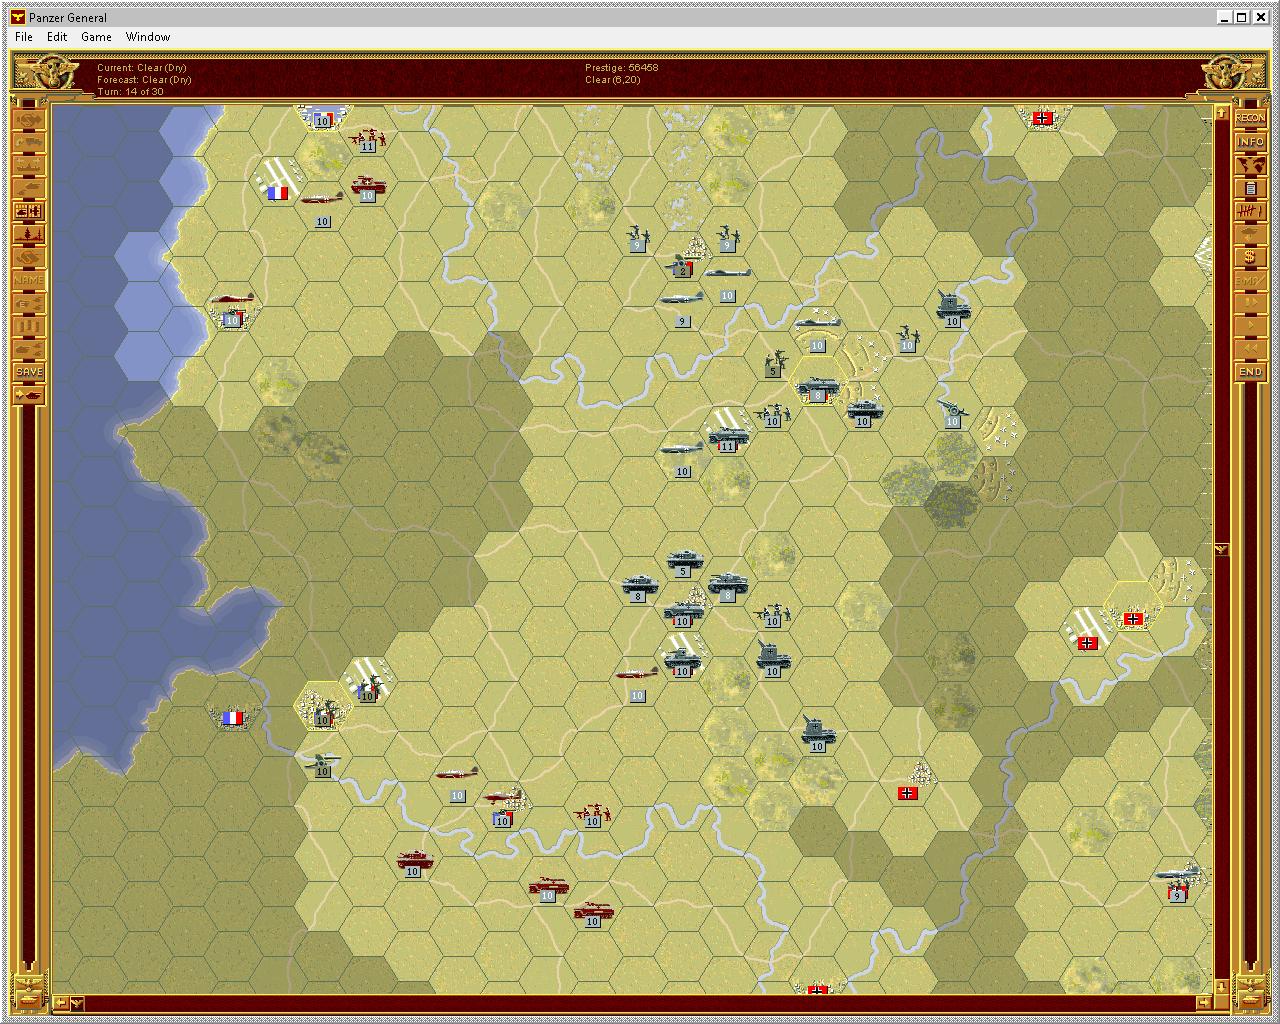Click the French flag airfield hex

tap(277, 192)
